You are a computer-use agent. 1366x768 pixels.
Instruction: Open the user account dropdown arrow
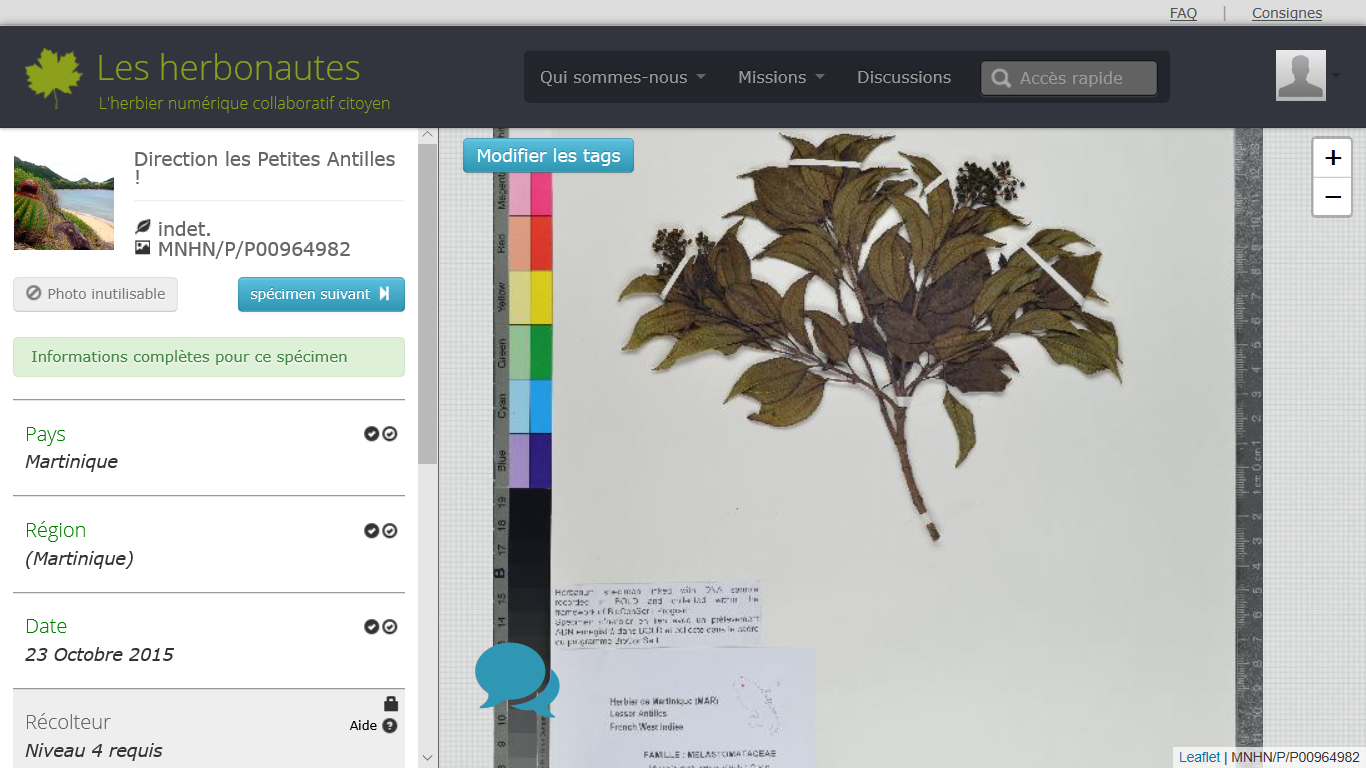[x=1336, y=76]
